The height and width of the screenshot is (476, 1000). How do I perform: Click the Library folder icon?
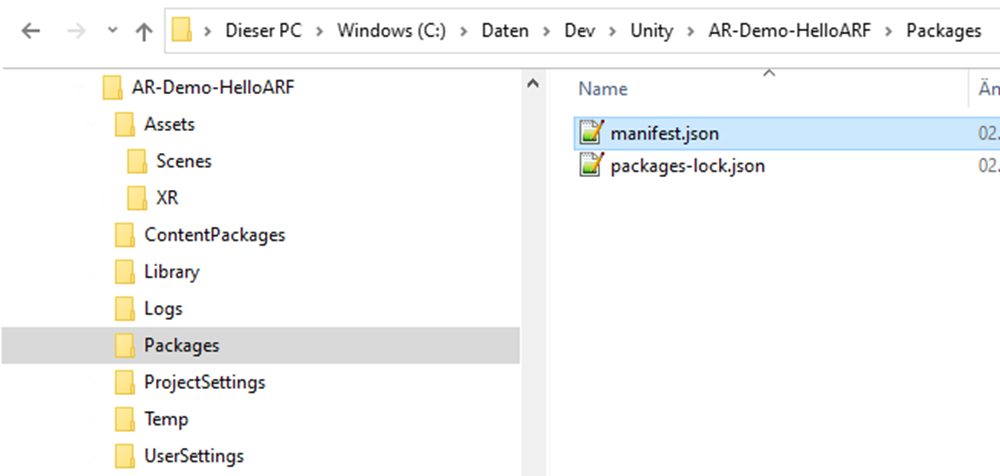click(x=124, y=272)
